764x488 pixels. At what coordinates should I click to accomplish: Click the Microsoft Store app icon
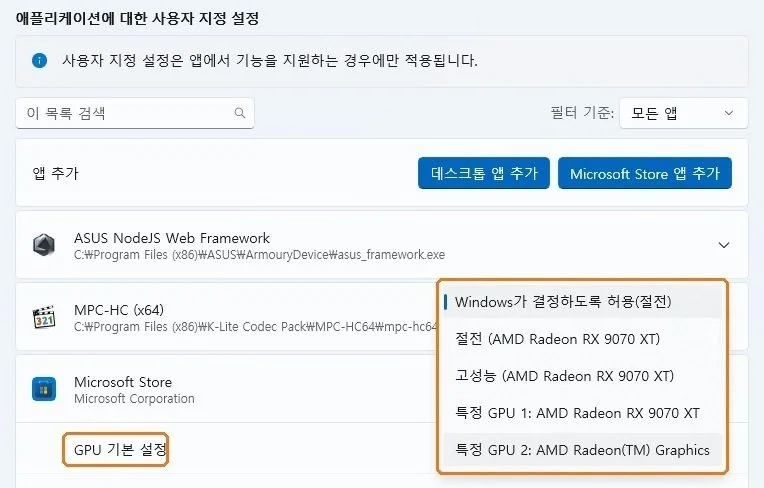(x=44, y=389)
